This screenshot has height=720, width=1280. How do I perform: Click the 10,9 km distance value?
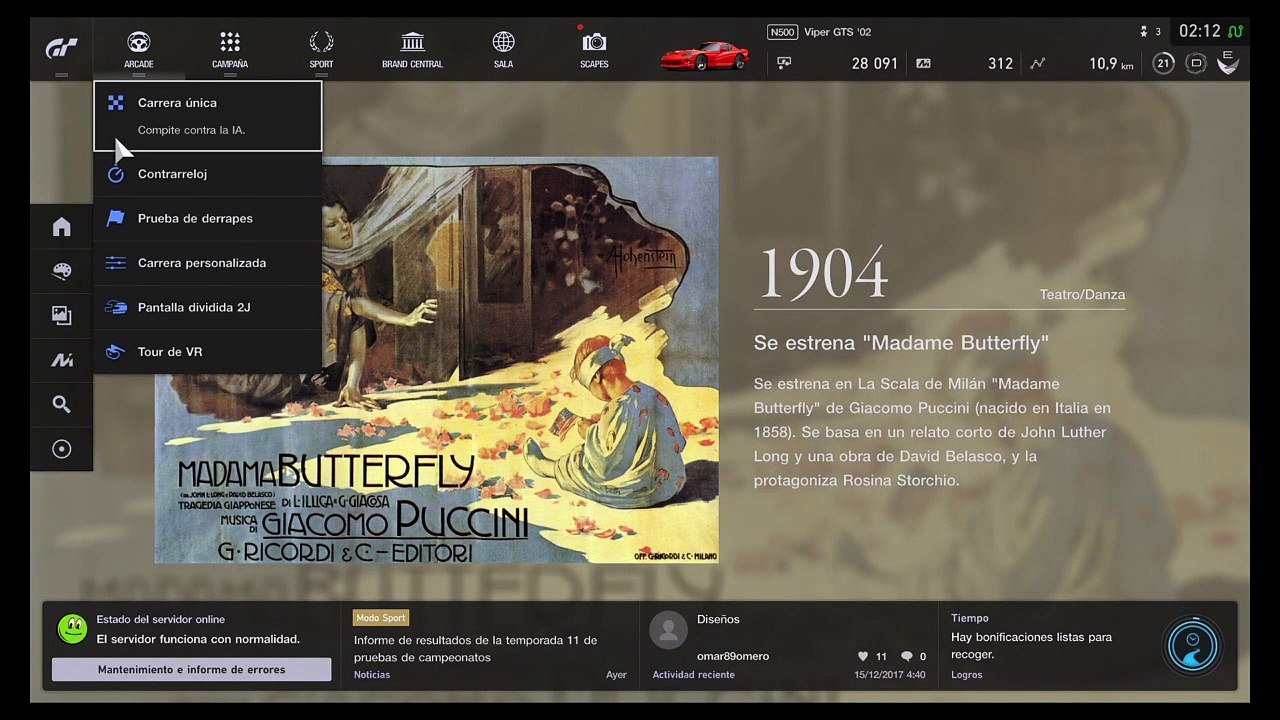tap(1111, 63)
